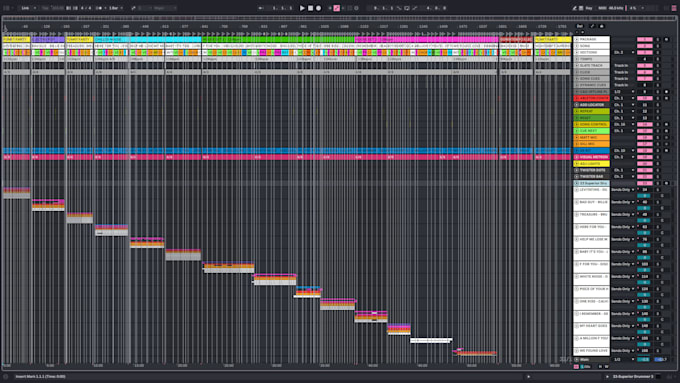Click the Insert Mark 1.1.1 status text

coord(40,376)
